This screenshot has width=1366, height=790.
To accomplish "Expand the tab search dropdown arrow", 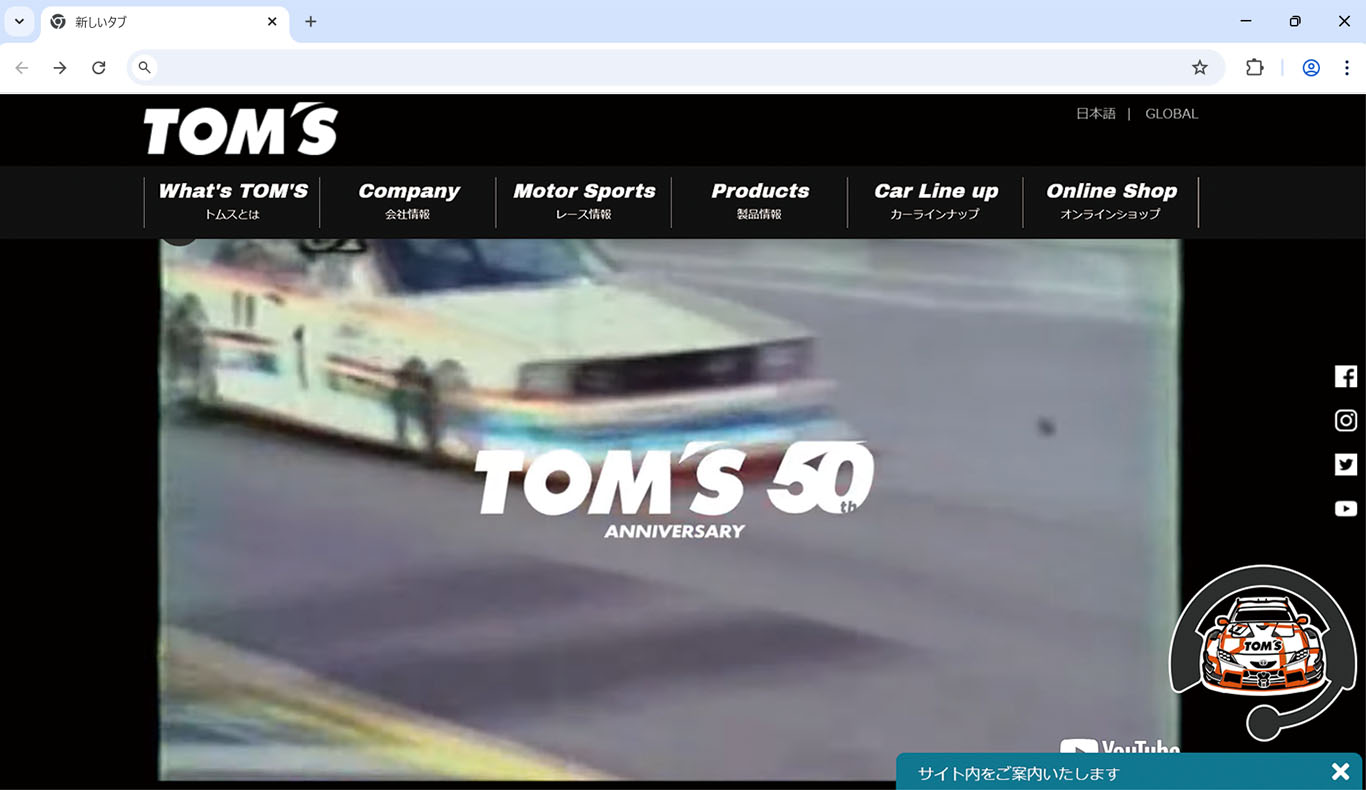I will point(19,21).
